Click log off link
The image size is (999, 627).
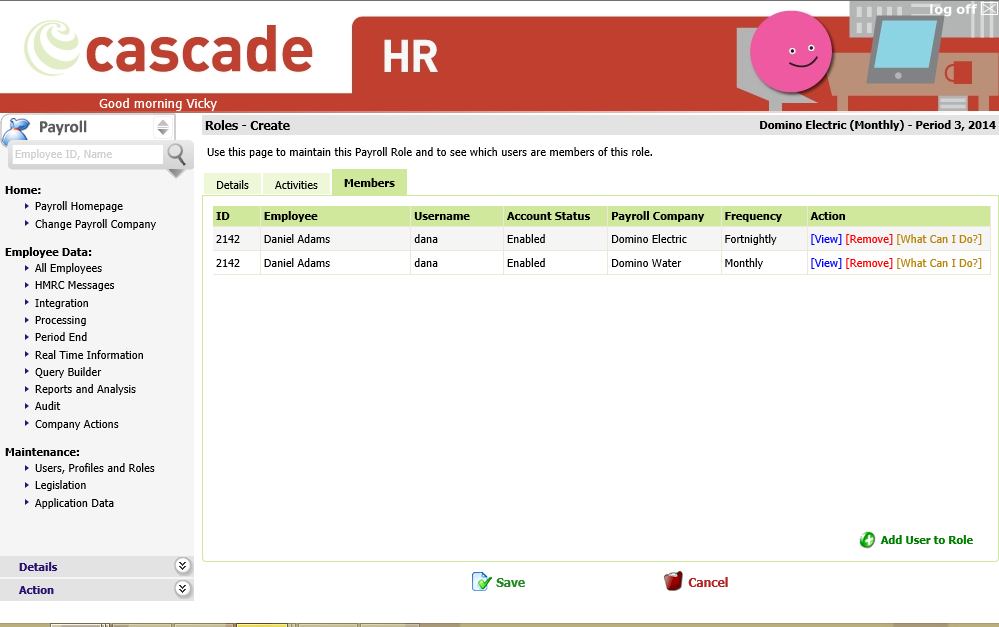pyautogui.click(x=952, y=9)
